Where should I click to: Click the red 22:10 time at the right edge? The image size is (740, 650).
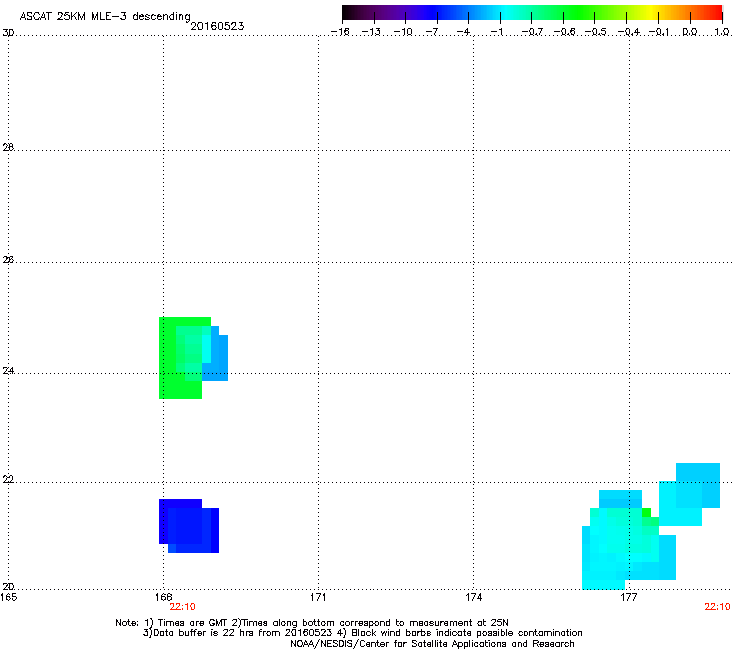point(717,607)
